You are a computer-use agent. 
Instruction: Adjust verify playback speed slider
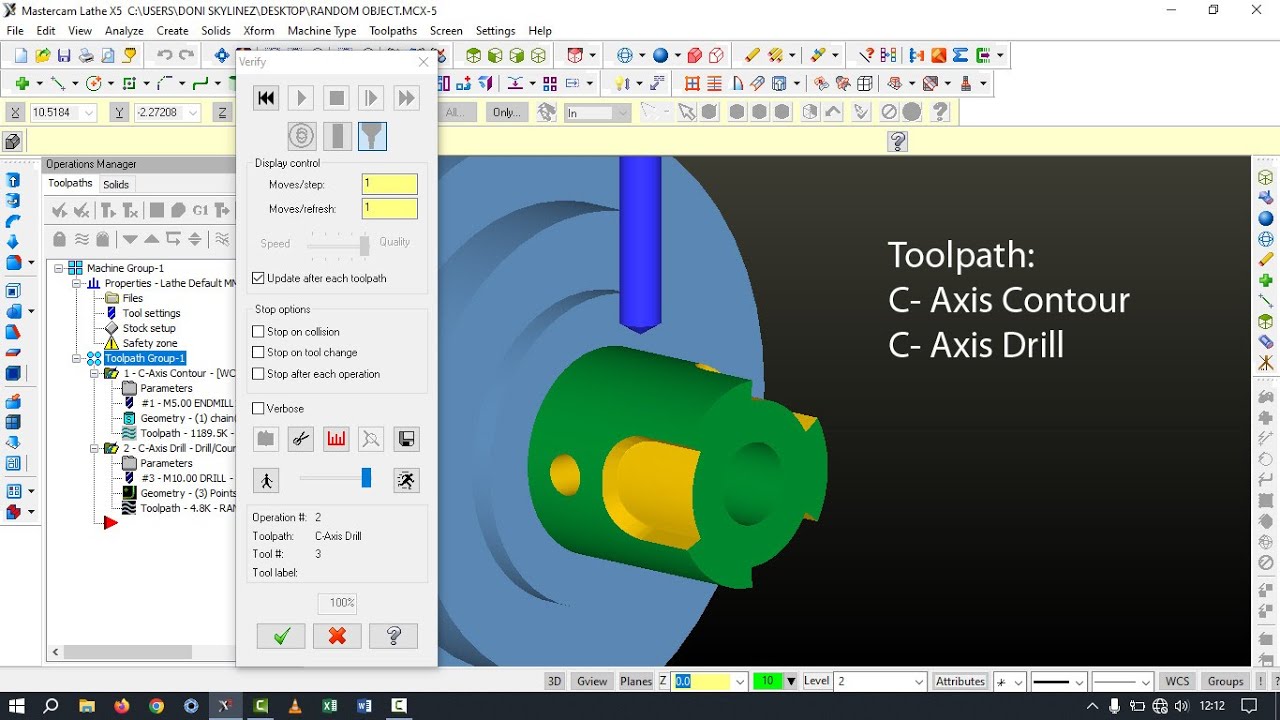click(x=366, y=479)
